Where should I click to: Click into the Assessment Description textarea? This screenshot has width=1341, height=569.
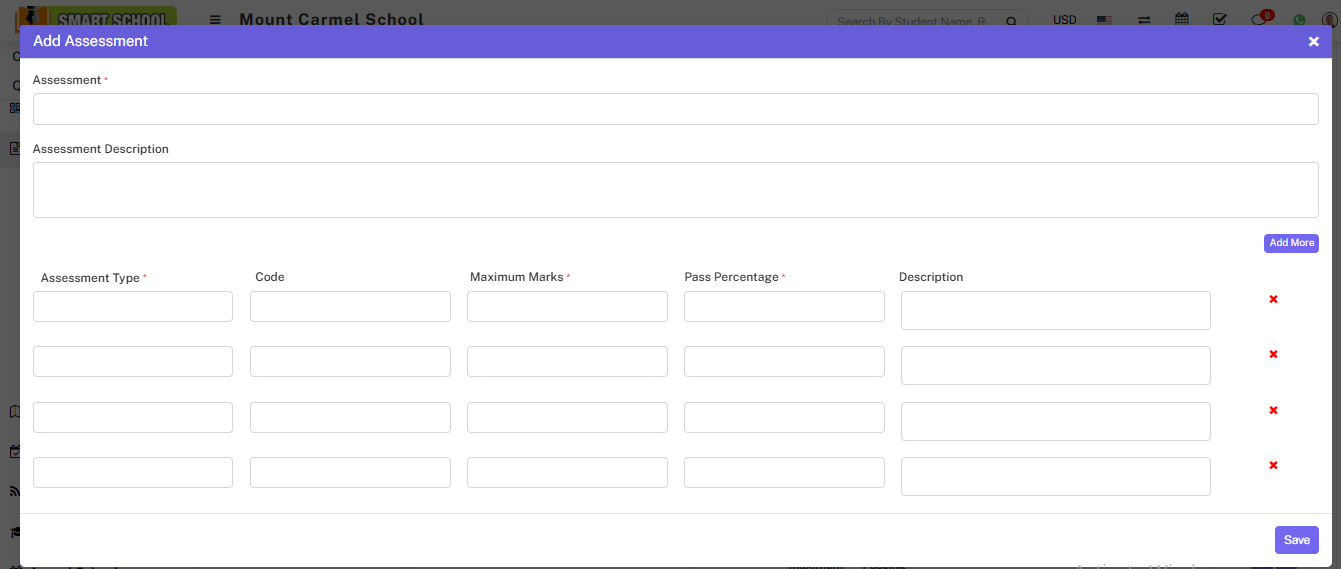pyautogui.click(x=675, y=190)
